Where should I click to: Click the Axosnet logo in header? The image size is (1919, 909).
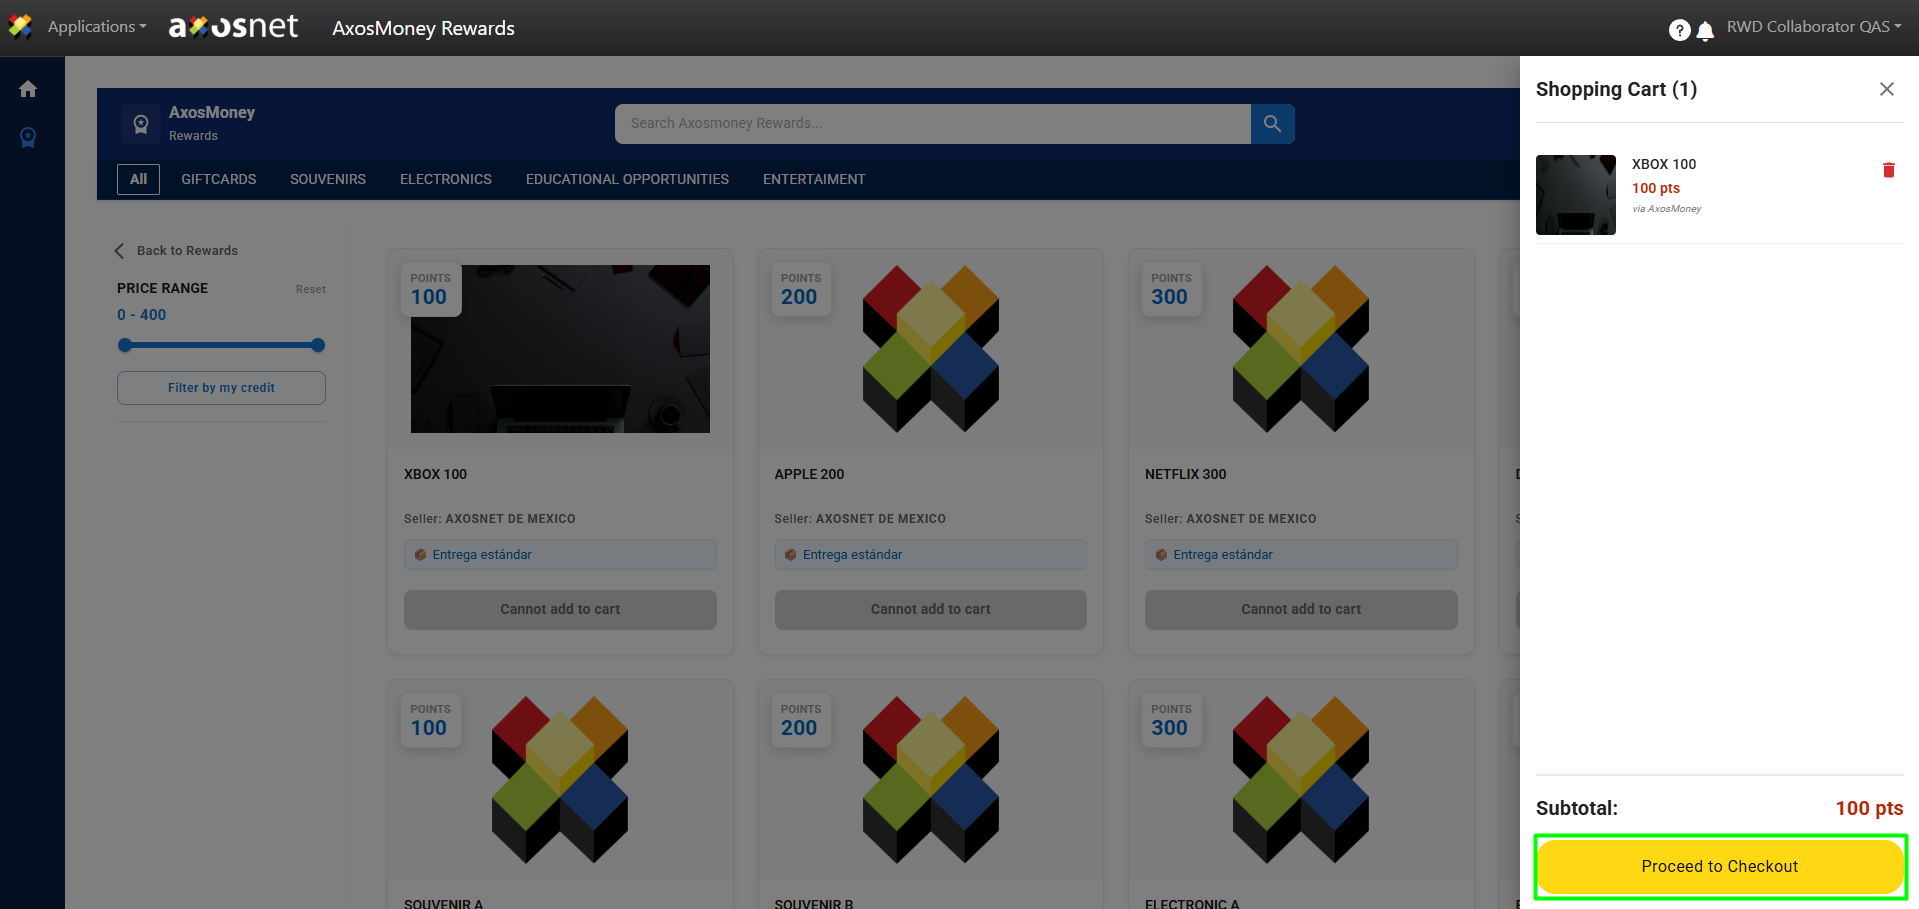point(233,27)
